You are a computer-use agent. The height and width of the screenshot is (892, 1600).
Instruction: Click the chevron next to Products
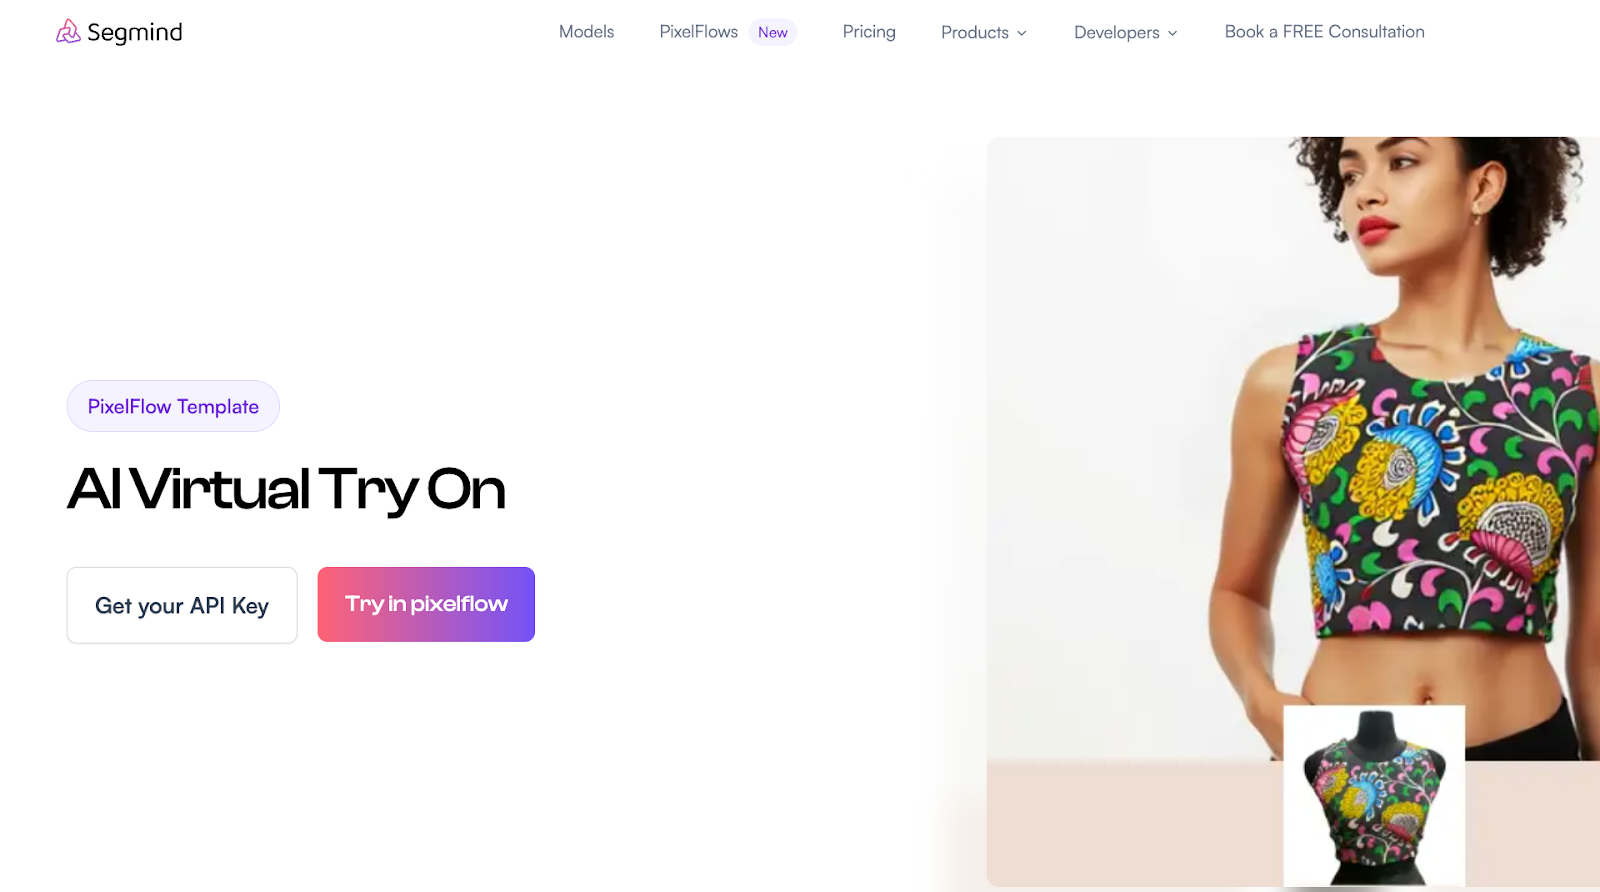pos(1022,33)
